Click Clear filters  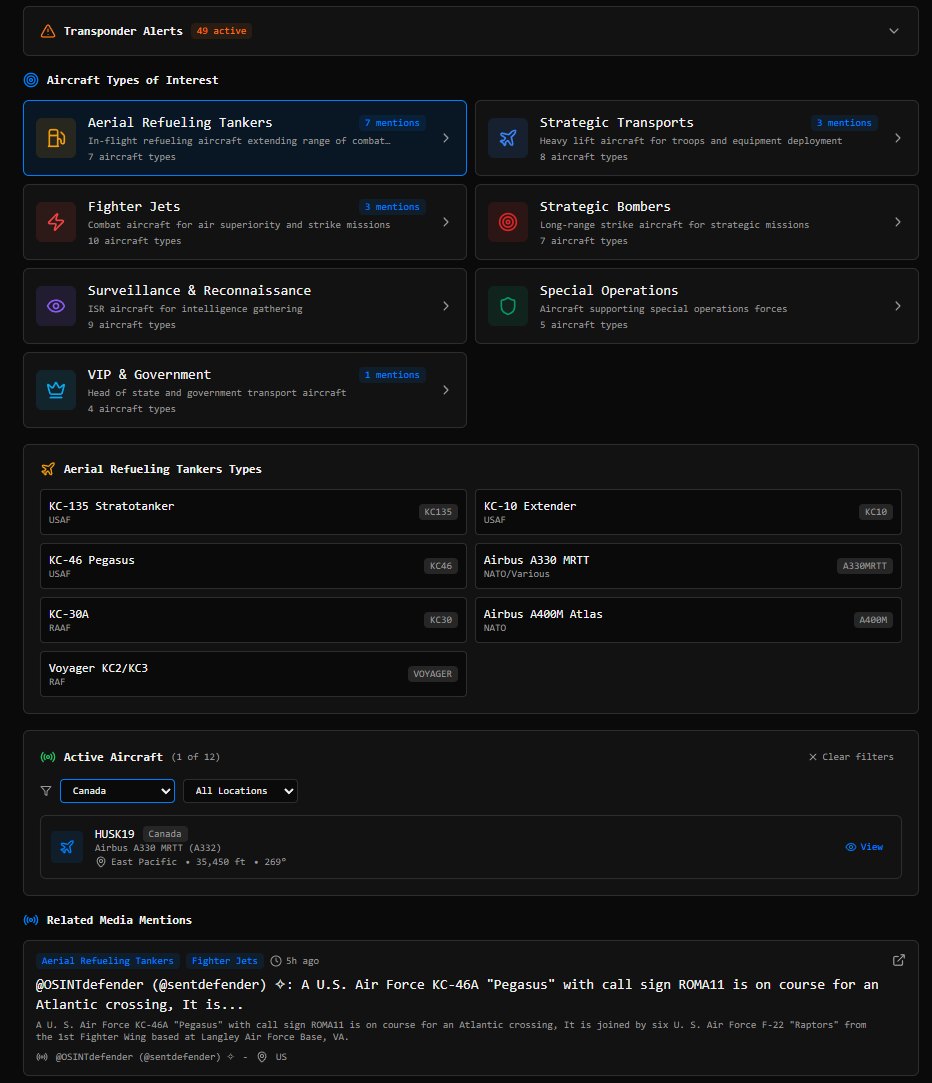851,757
